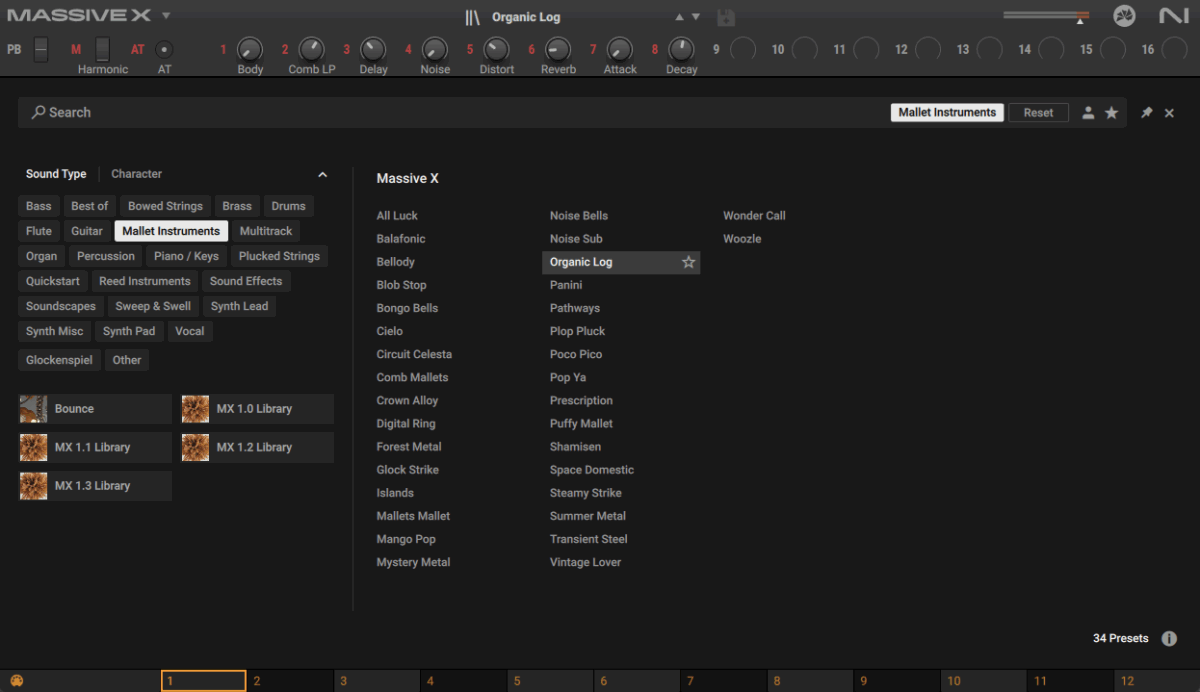Open the preset browser library icon

point(472,17)
